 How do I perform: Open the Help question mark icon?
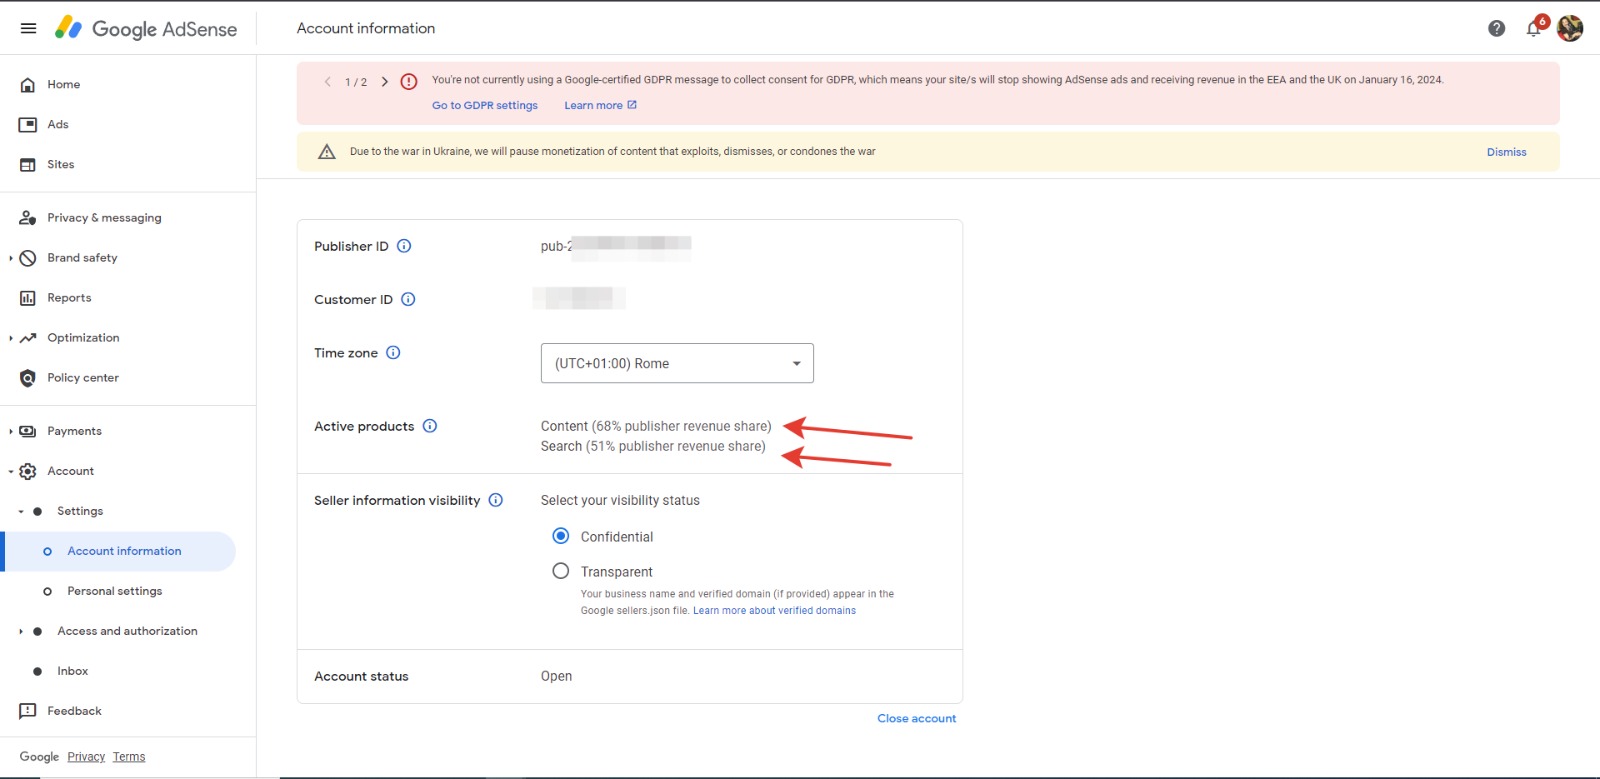[1496, 28]
